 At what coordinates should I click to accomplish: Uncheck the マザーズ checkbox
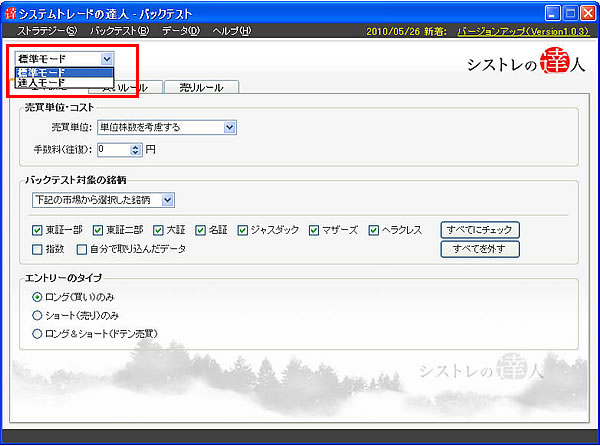(x=314, y=230)
